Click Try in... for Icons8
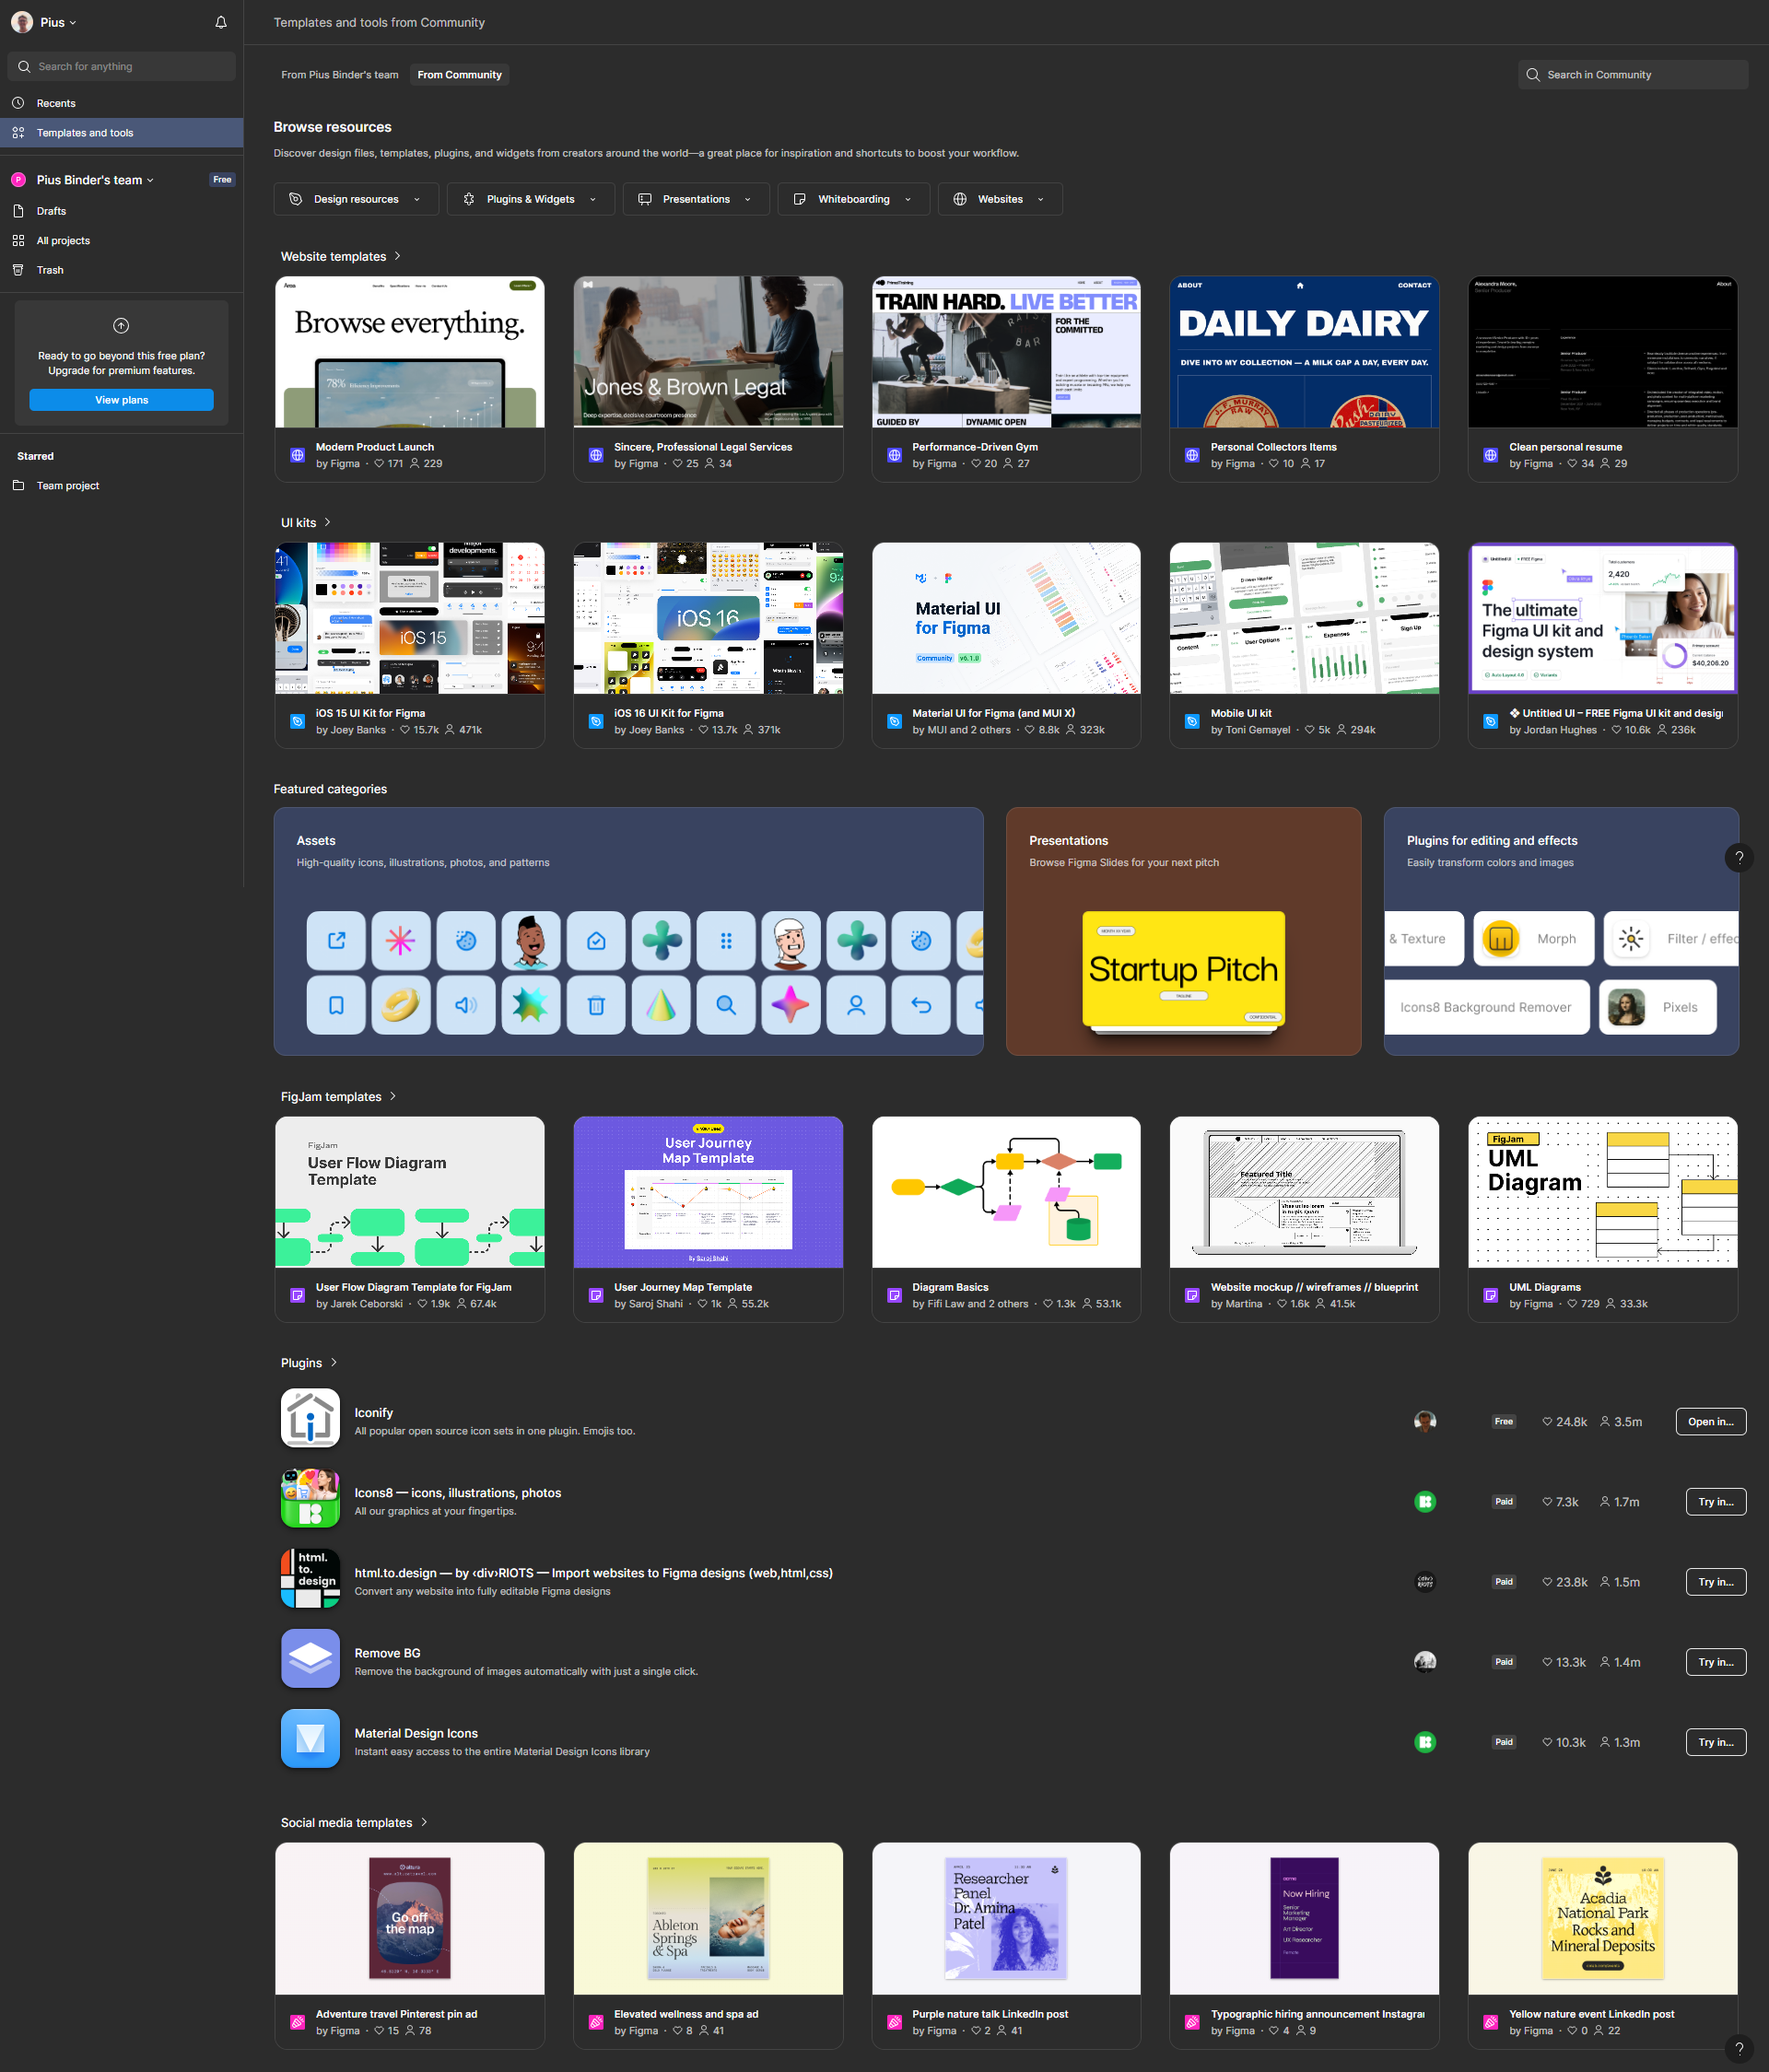1769x2072 pixels. tap(1715, 1502)
